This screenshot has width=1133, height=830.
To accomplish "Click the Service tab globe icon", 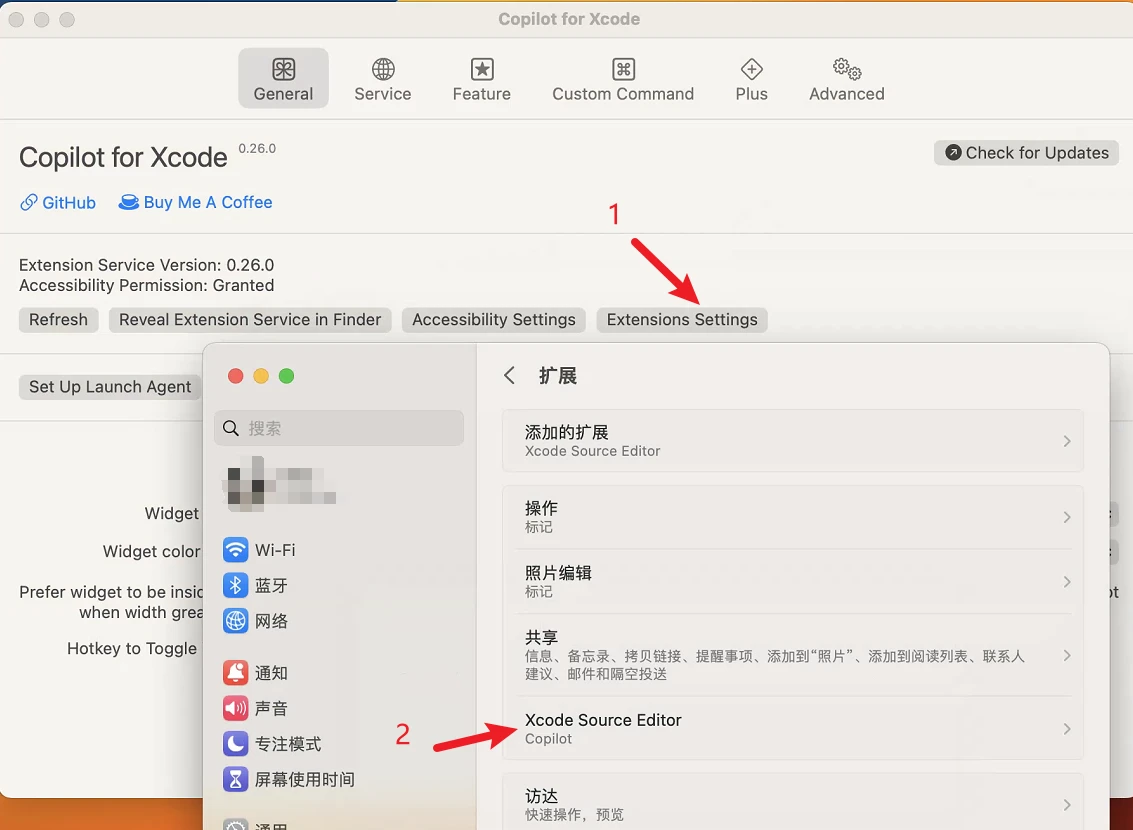I will click(383, 69).
